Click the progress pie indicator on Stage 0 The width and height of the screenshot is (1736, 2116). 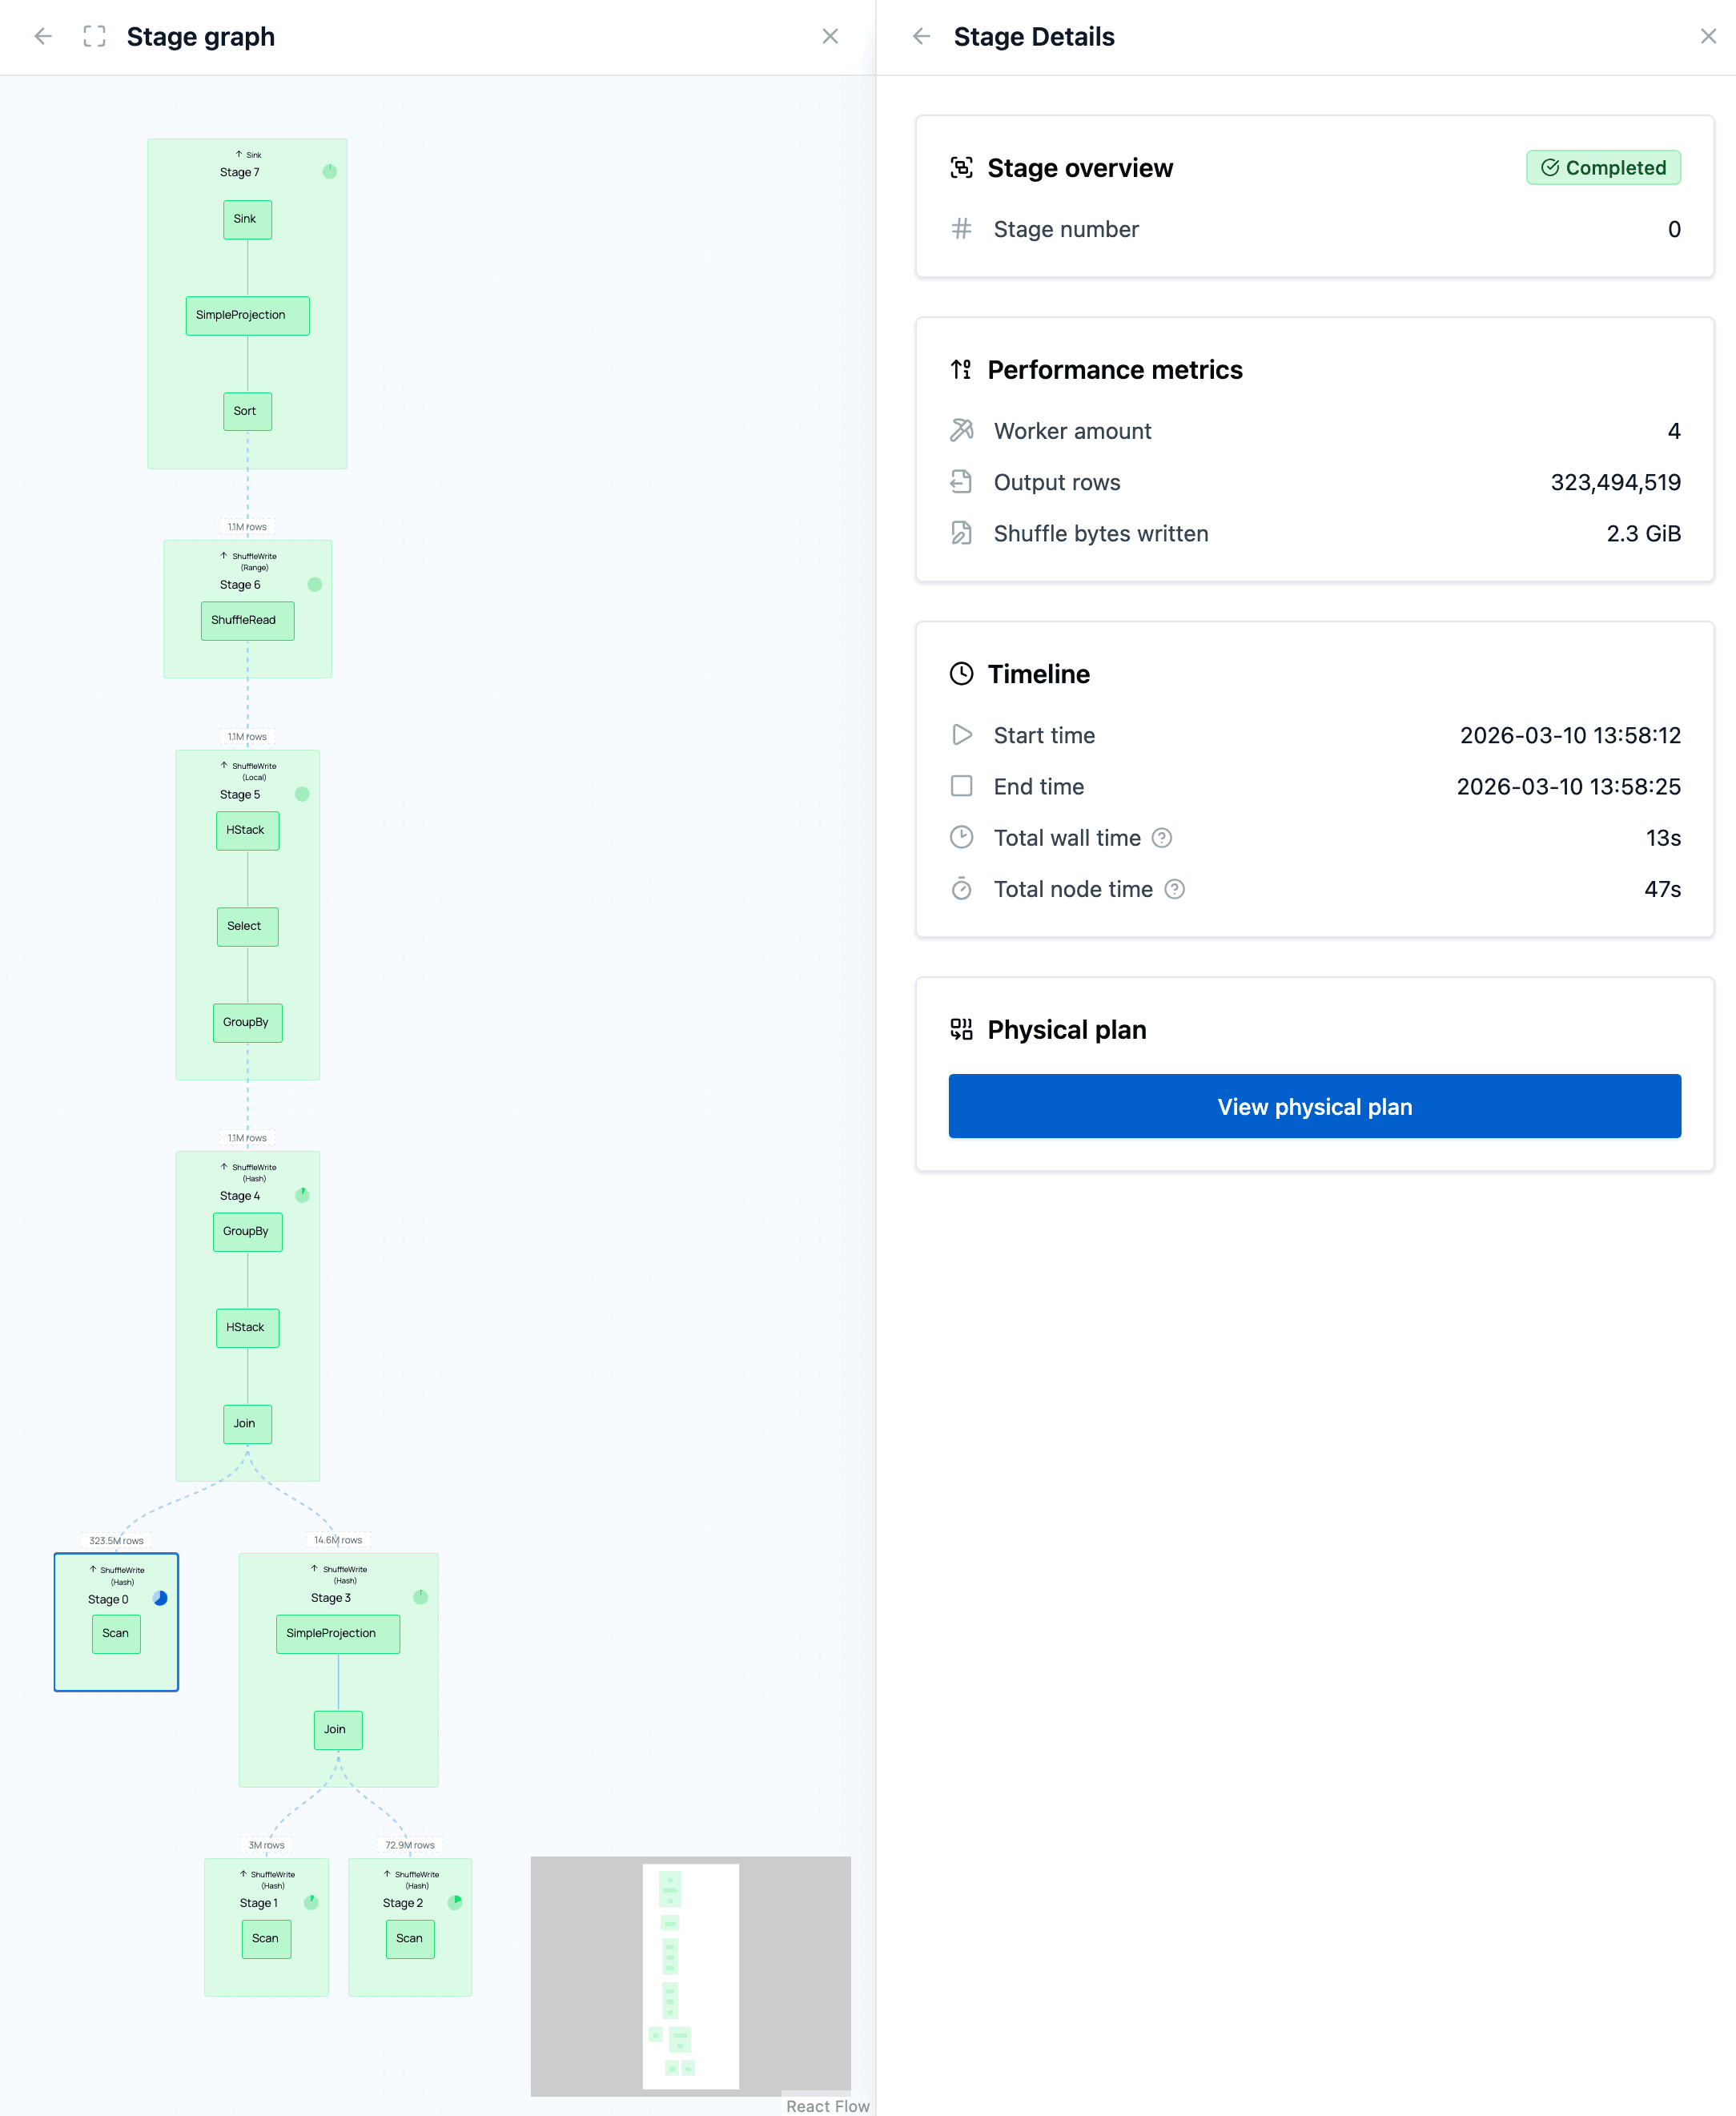(159, 1598)
